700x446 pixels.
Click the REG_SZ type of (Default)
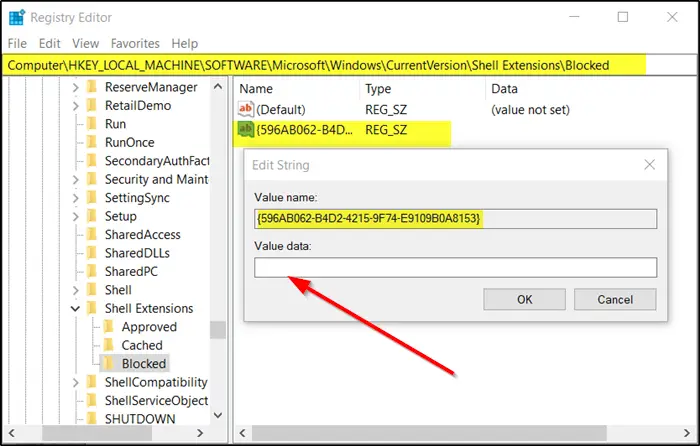tap(386, 110)
